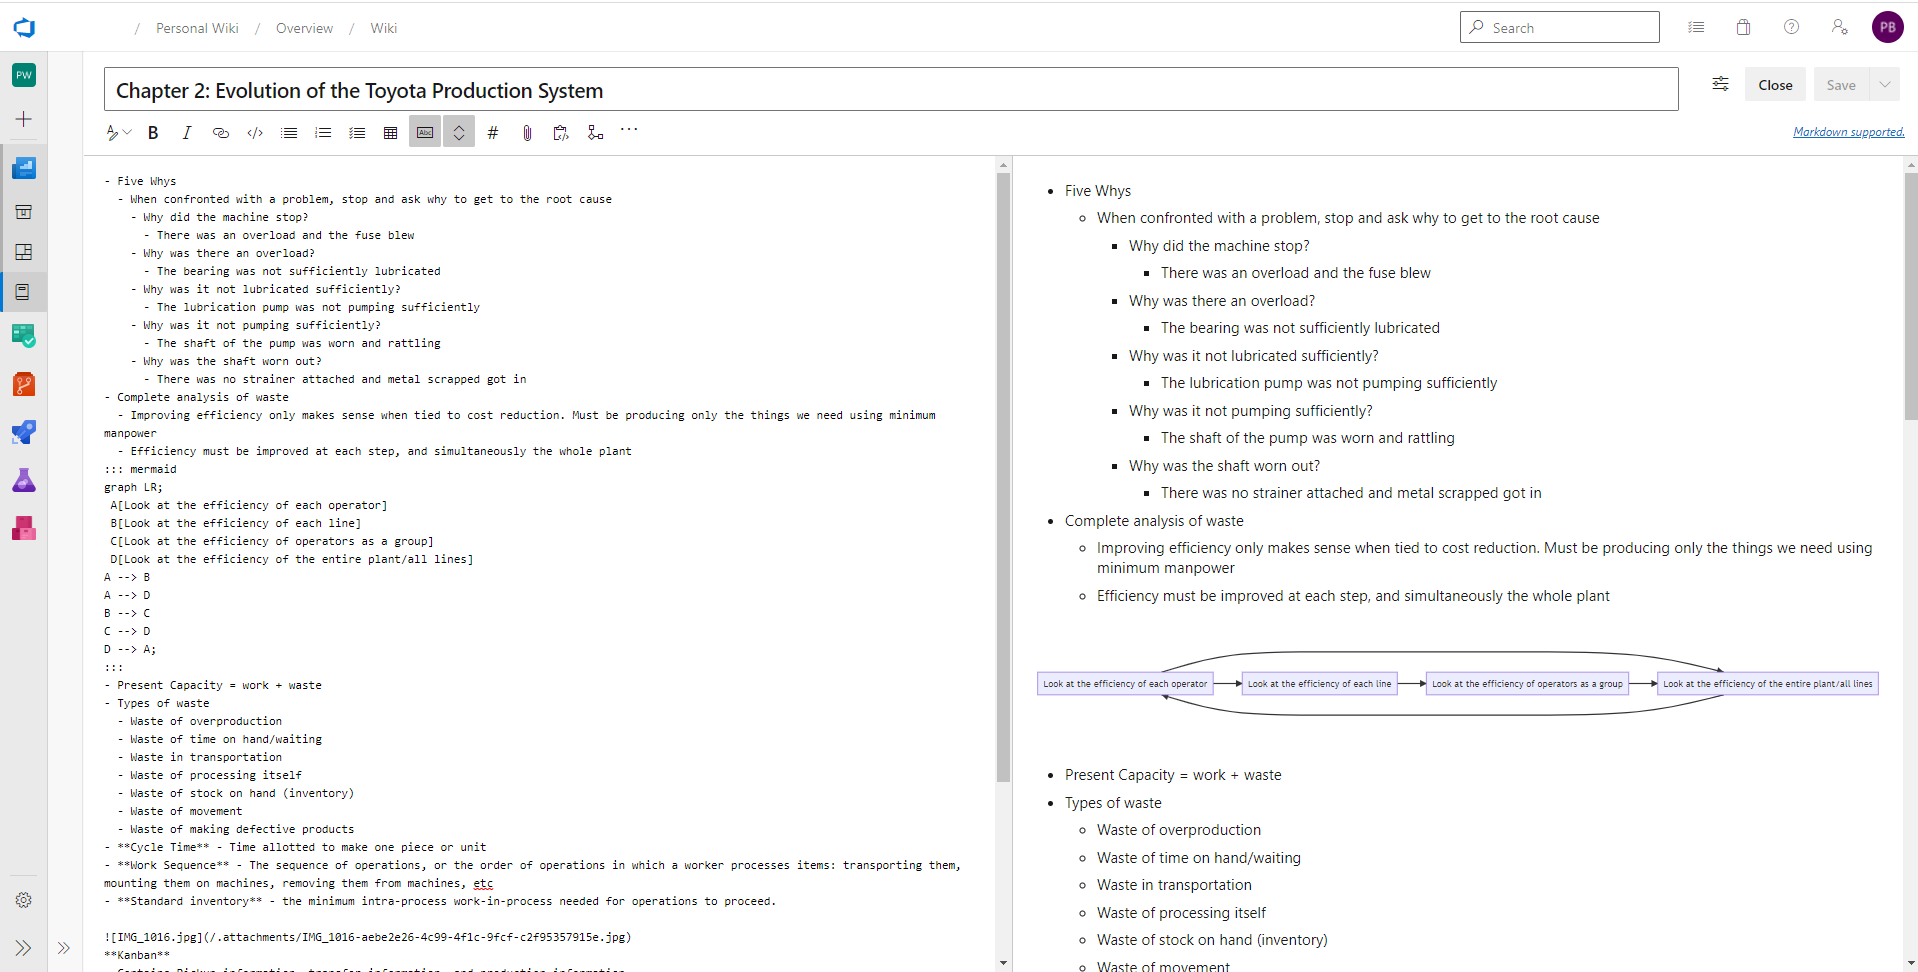Apply italic formatting
The height and width of the screenshot is (972, 1918).
187,133
